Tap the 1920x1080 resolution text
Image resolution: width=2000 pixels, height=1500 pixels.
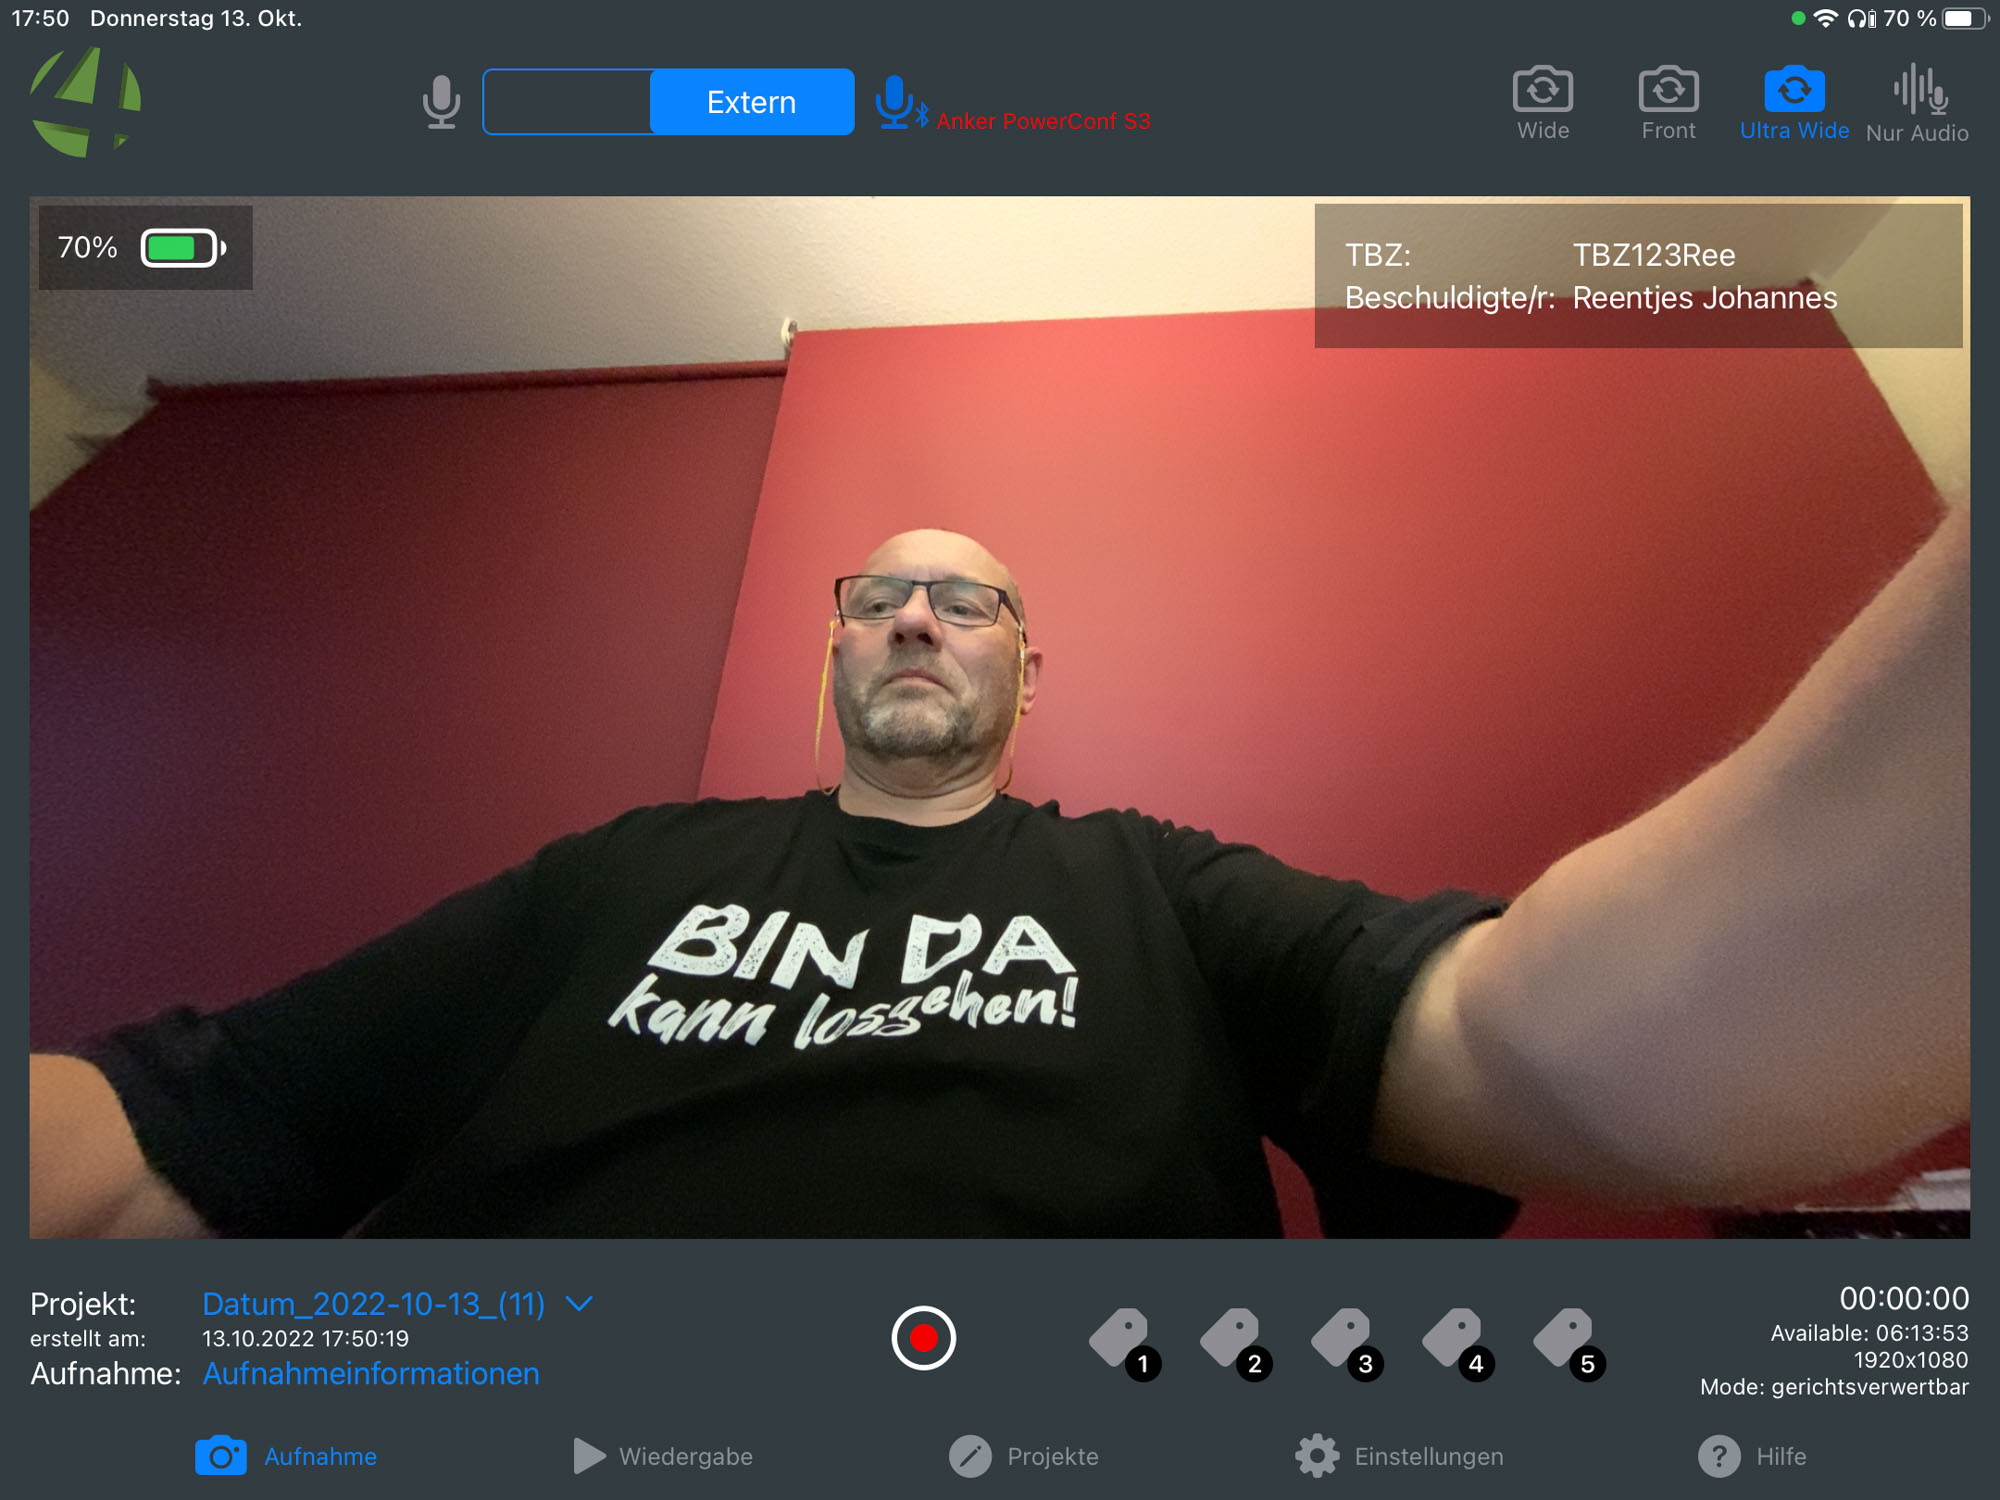pos(1910,1360)
